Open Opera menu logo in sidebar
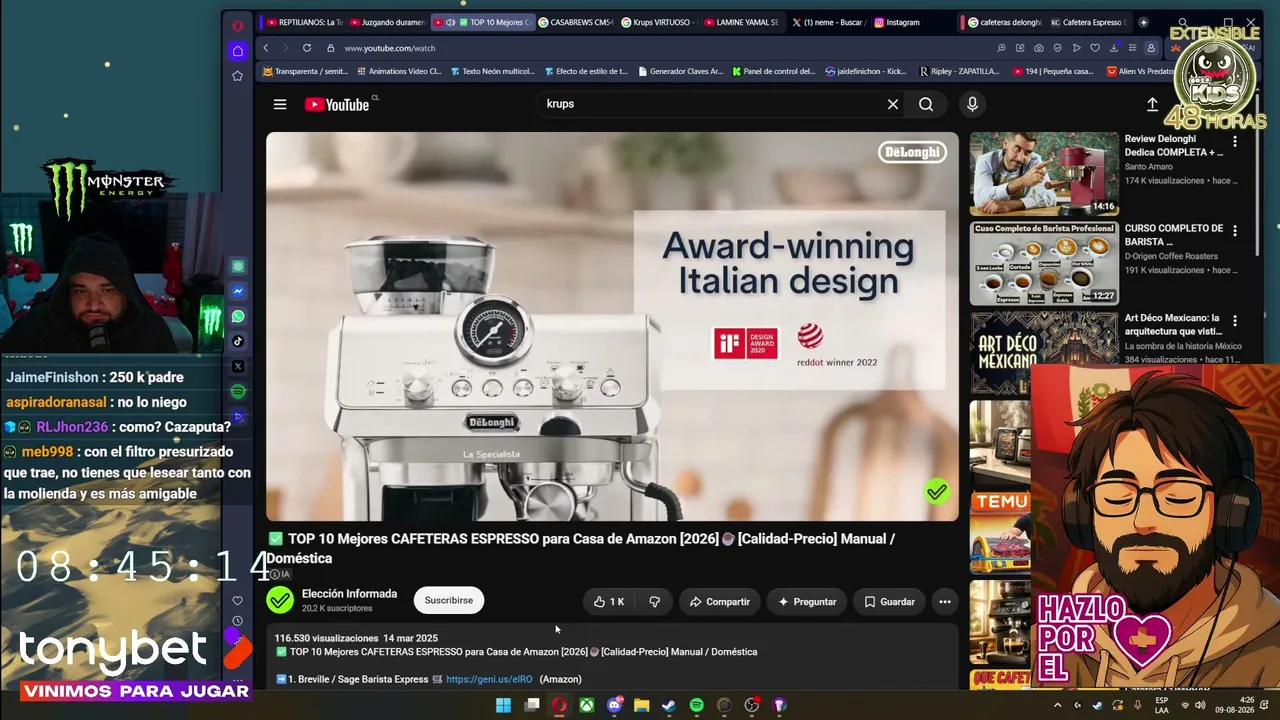This screenshot has width=1280, height=720. point(237,26)
